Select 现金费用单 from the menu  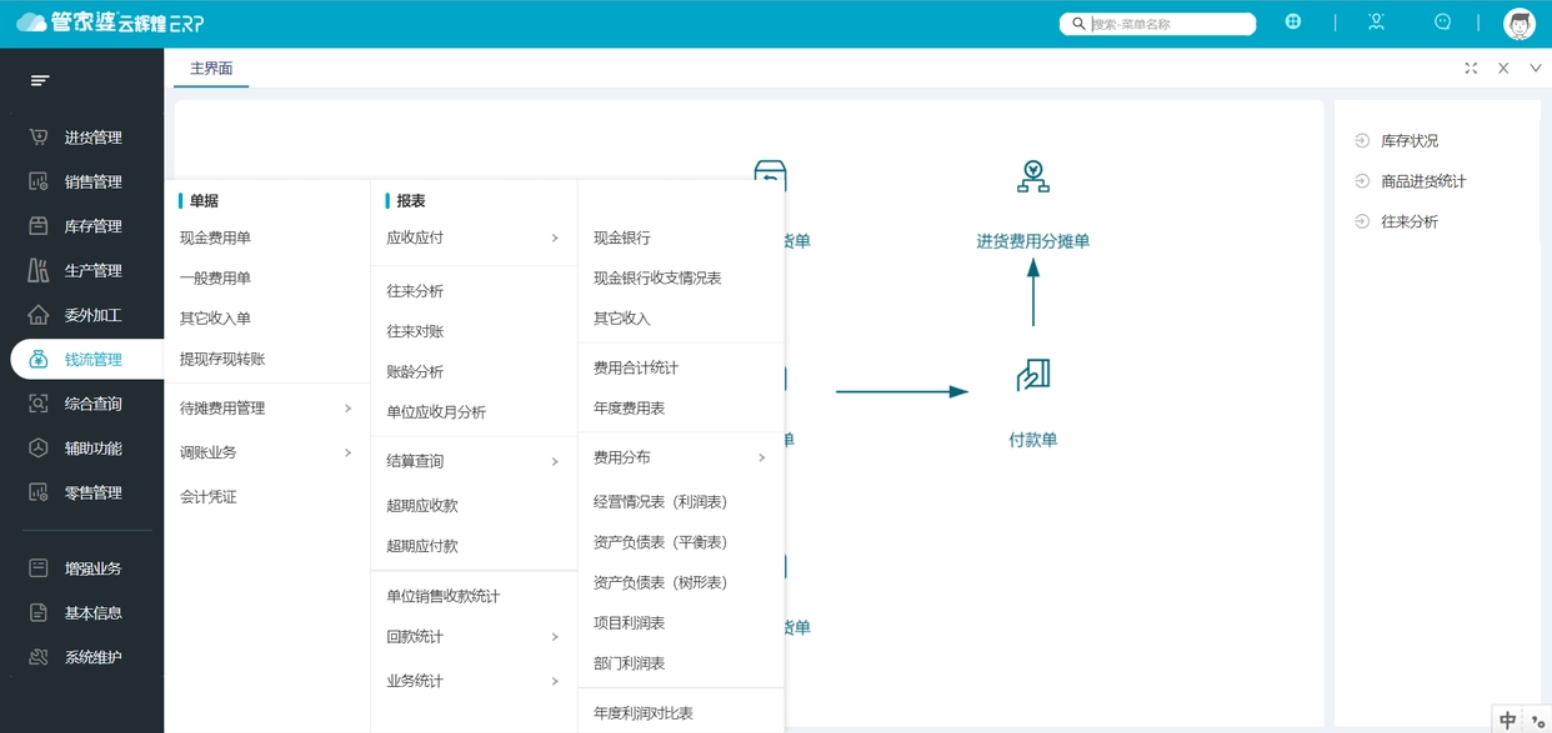(215, 238)
